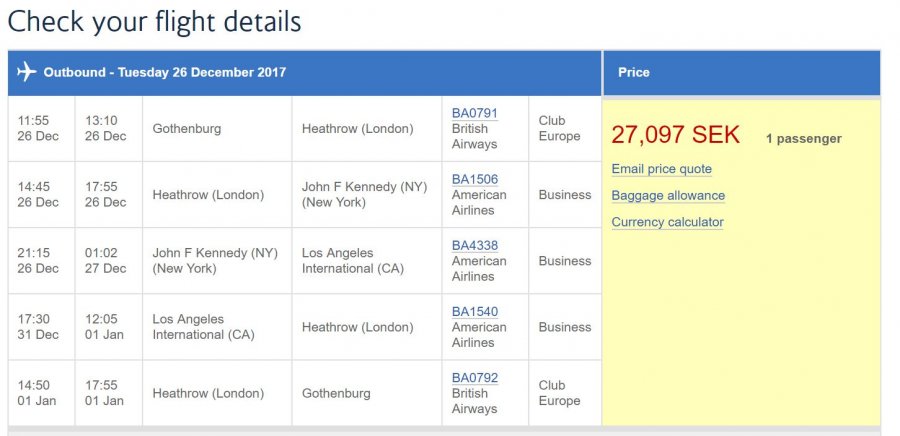Select flight number link BA4338

[474, 245]
